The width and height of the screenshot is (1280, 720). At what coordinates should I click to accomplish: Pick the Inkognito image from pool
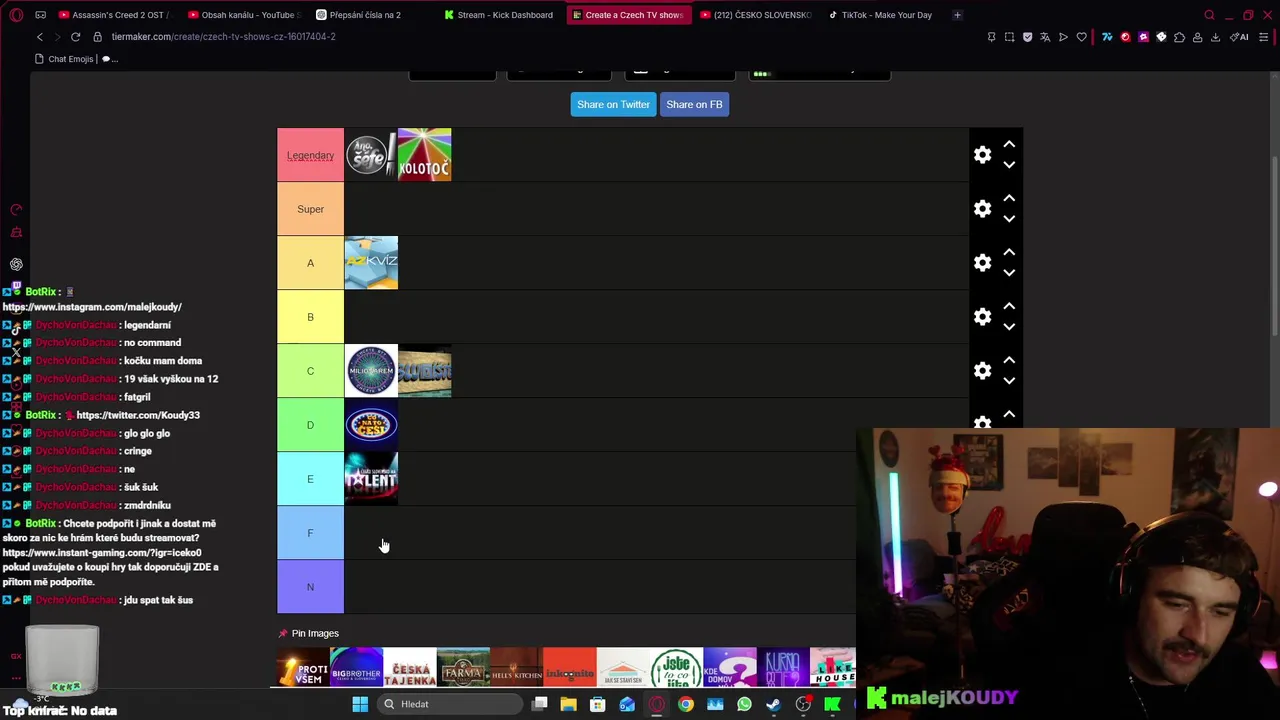click(x=570, y=667)
